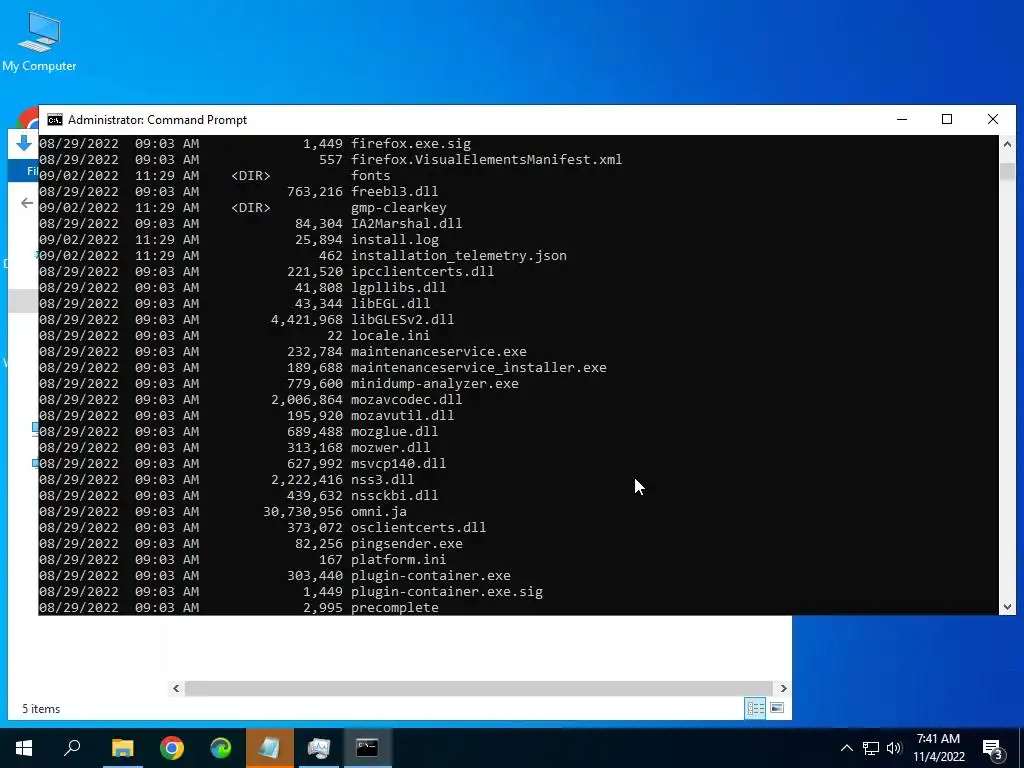
Task: Close the Command Prompt window
Action: (993, 120)
